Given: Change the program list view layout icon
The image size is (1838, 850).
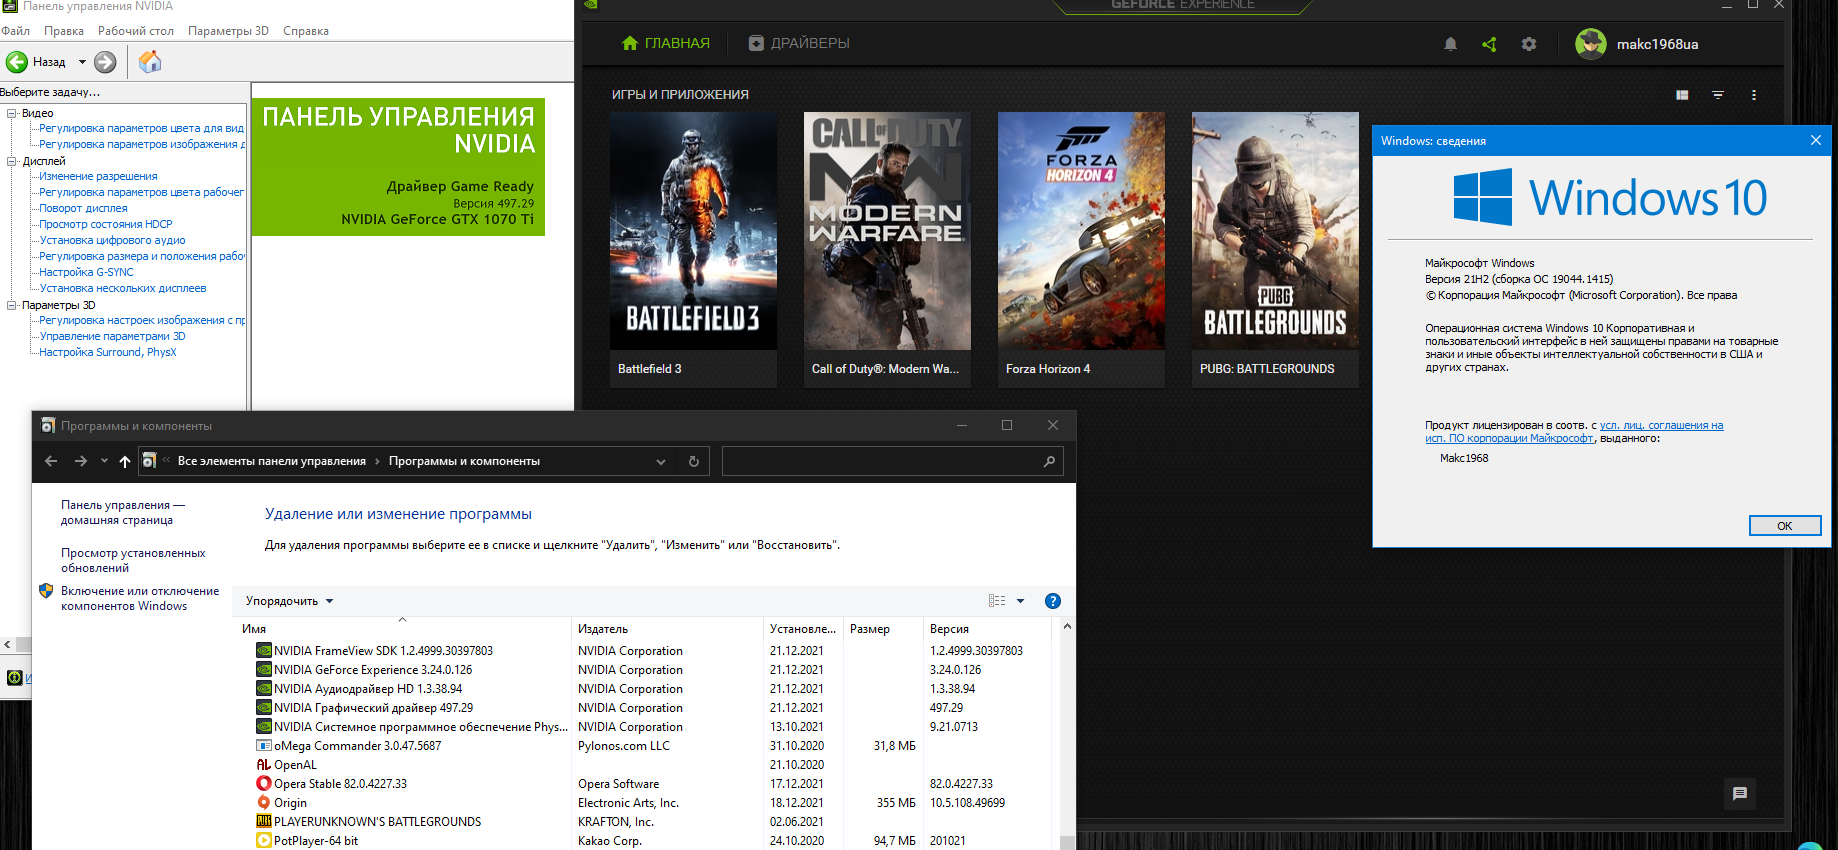Looking at the screenshot, I should pyautogui.click(x=997, y=601).
